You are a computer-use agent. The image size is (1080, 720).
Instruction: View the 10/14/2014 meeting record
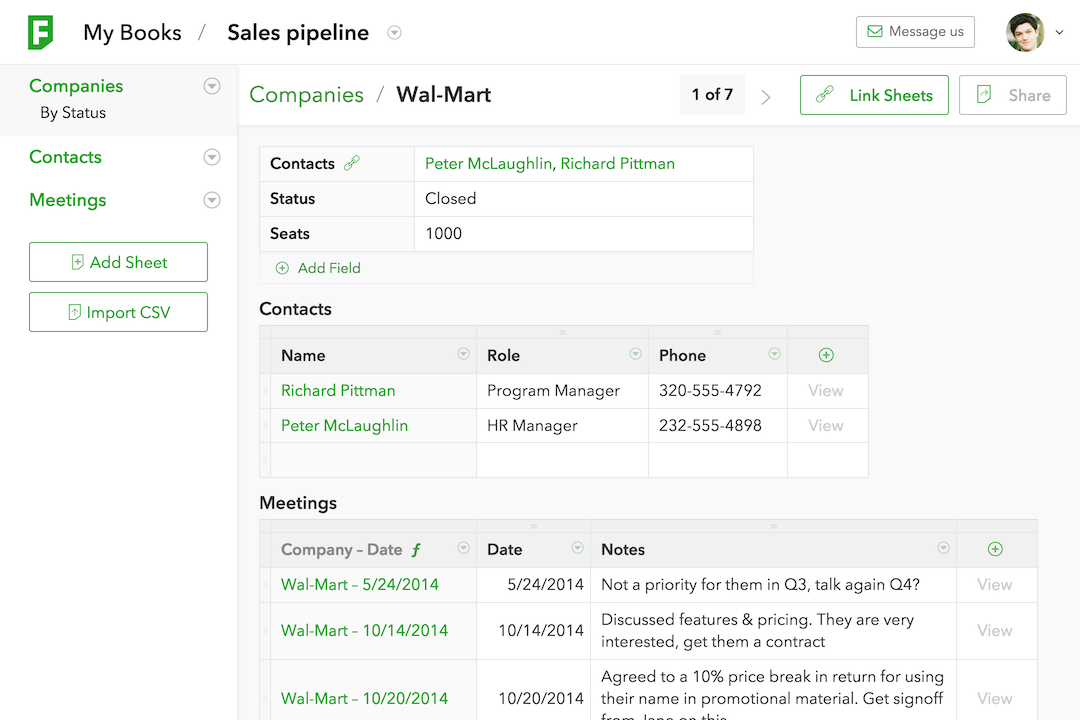tap(995, 630)
